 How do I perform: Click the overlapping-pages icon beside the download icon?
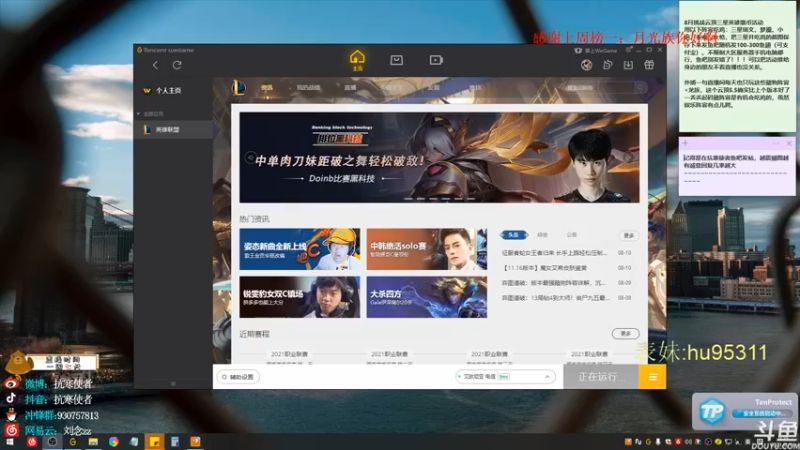[607, 65]
